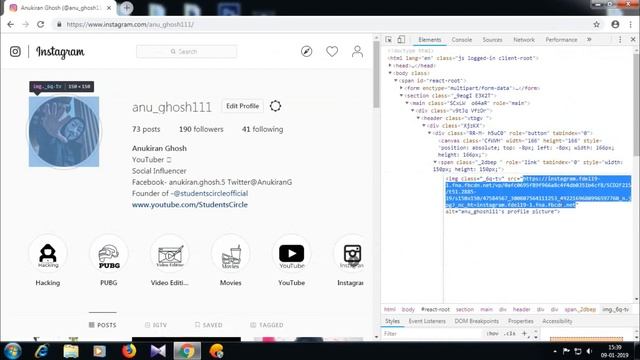This screenshot has width=640, height=360.
Task: Launch Firefox from taskbar
Action: 129,351
